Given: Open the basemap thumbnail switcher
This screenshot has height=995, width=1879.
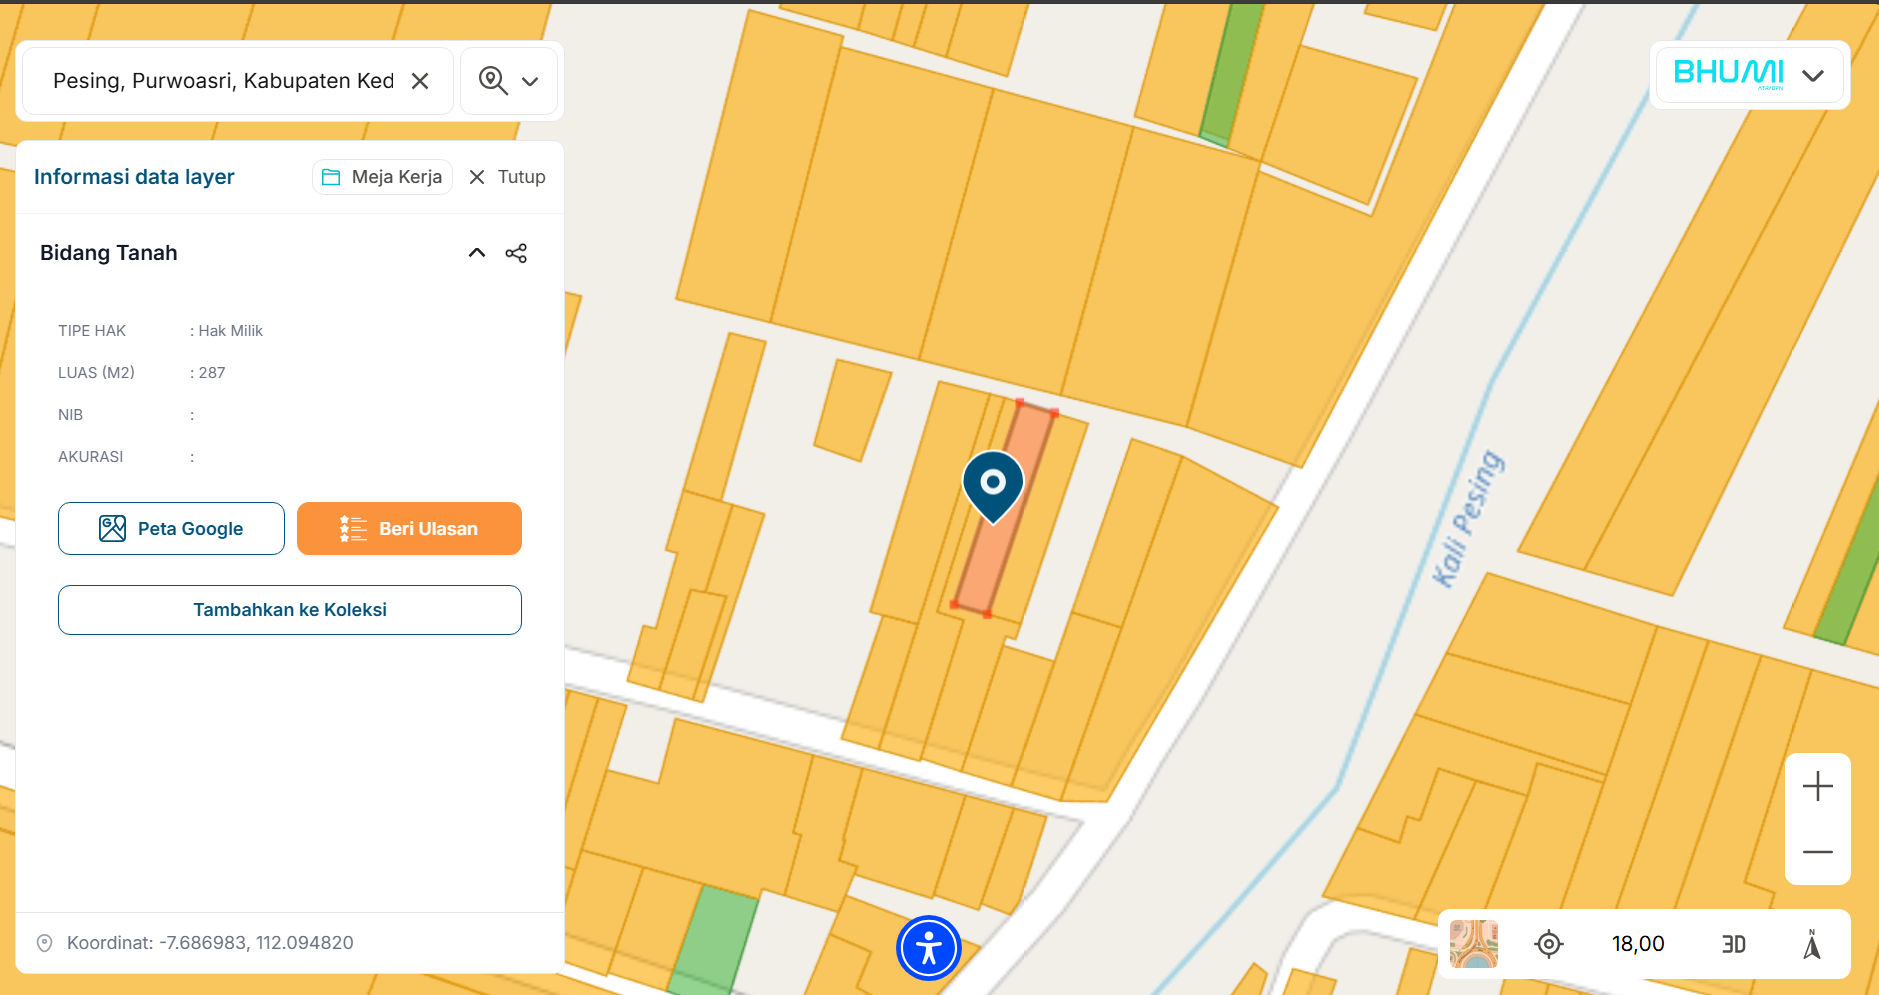Looking at the screenshot, I should (1473, 944).
